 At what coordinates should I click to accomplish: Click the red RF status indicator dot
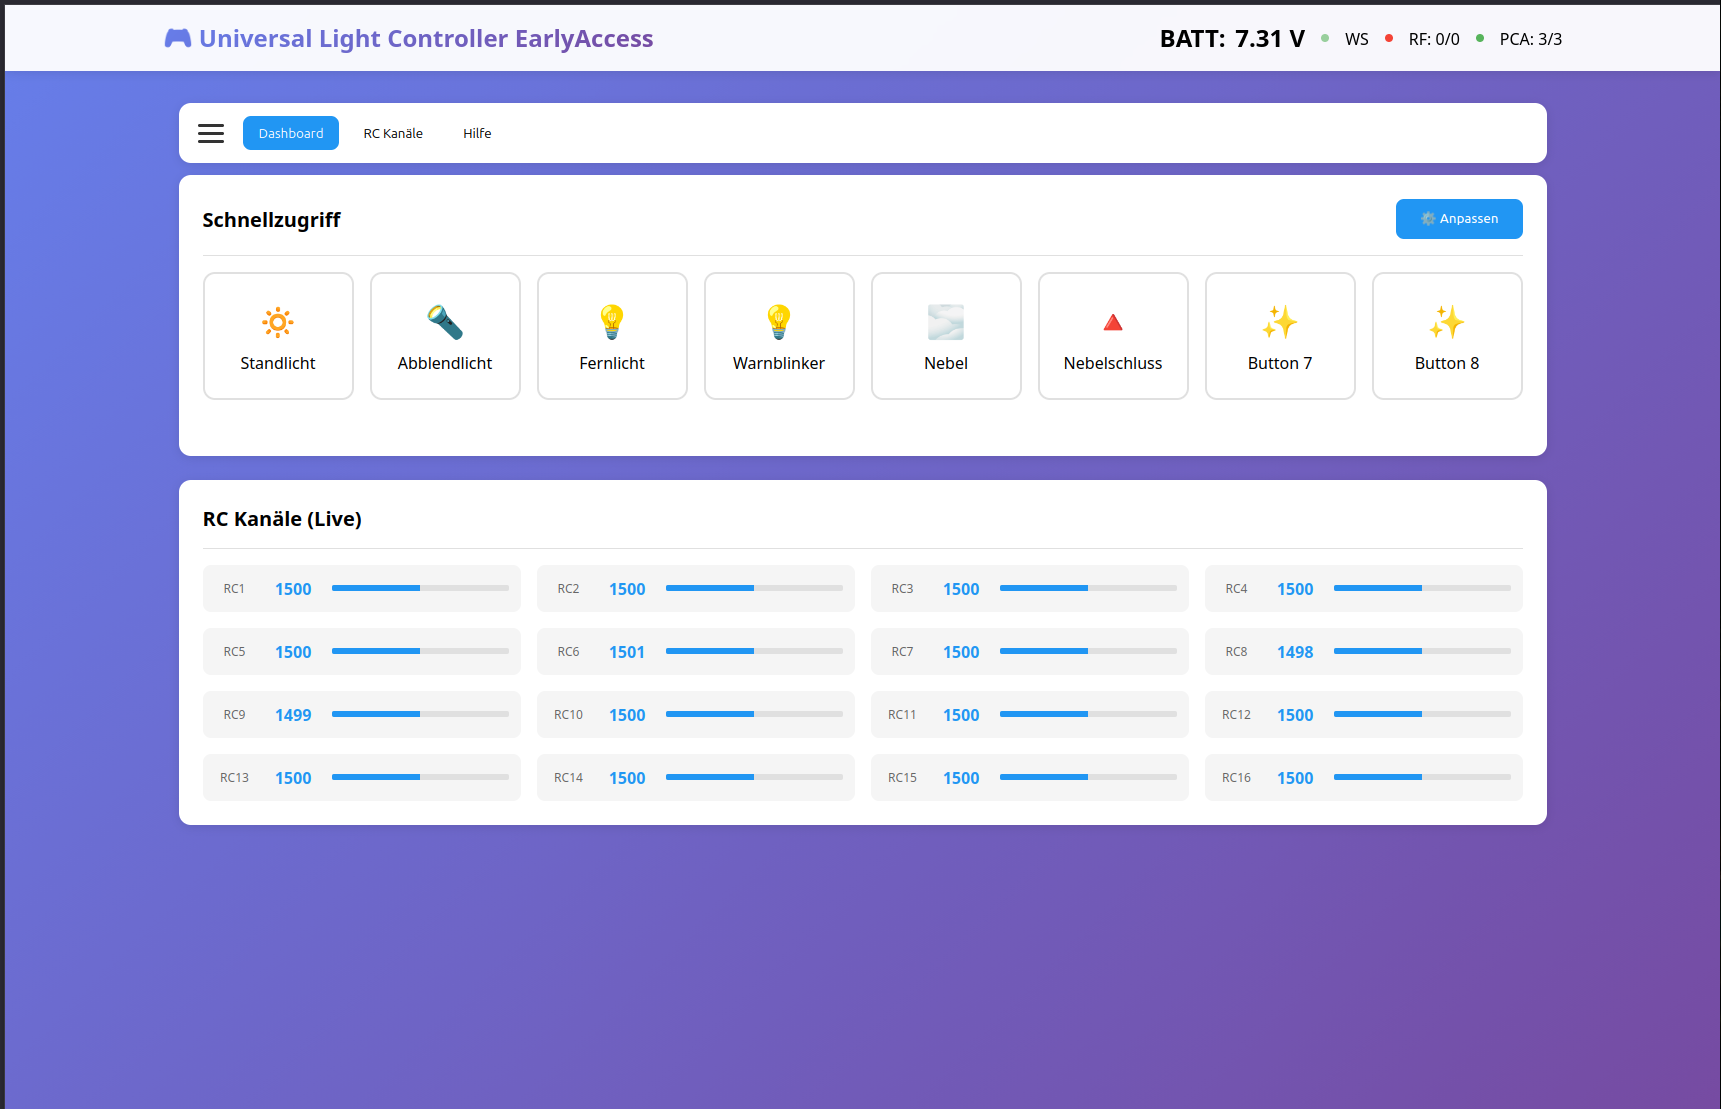1389,39
